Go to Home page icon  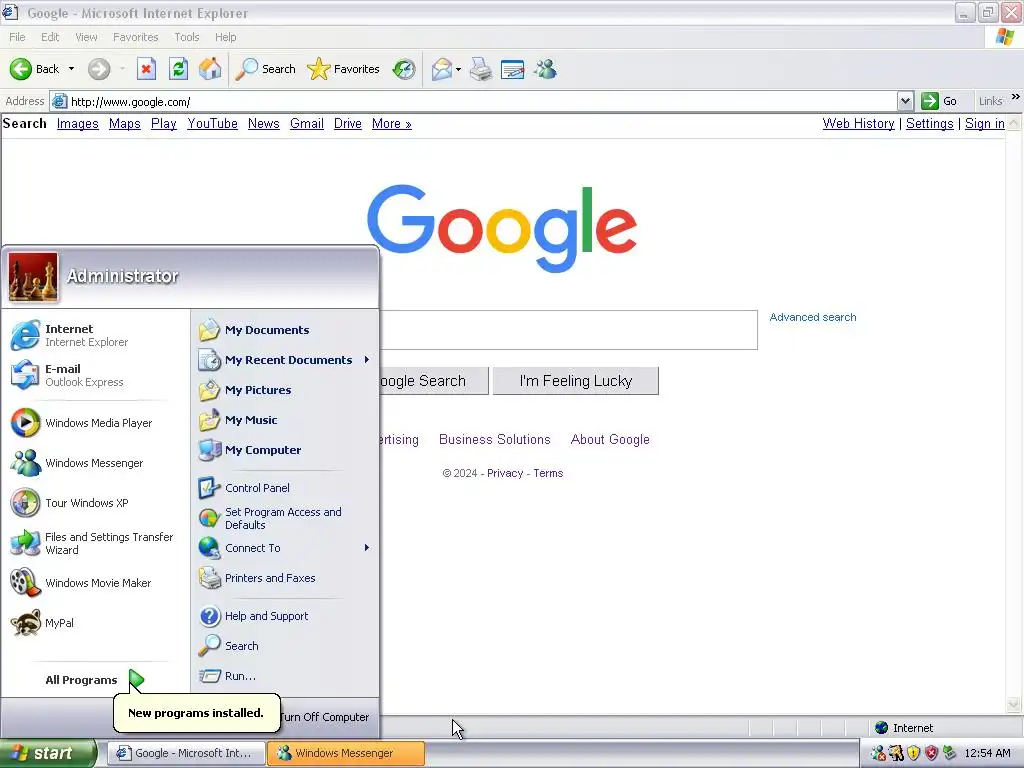[x=210, y=69]
